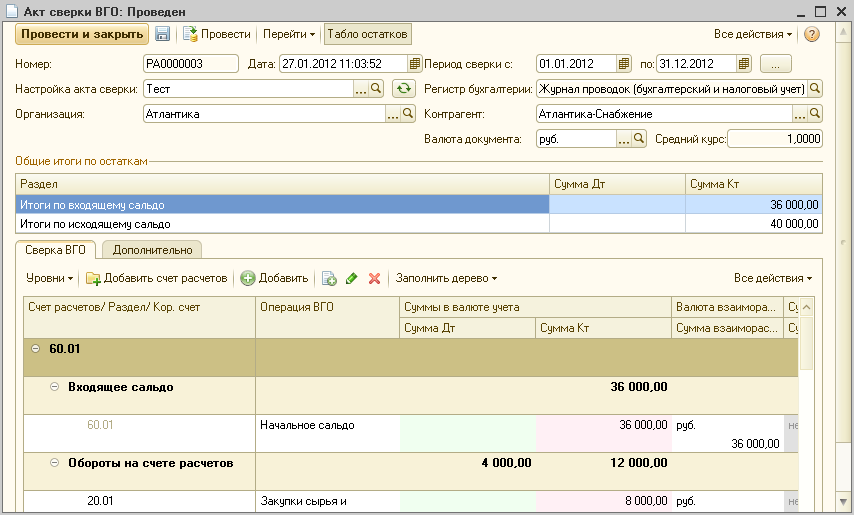Collapse the Входящее сальдо group
854x515 pixels.
click(x=55, y=387)
